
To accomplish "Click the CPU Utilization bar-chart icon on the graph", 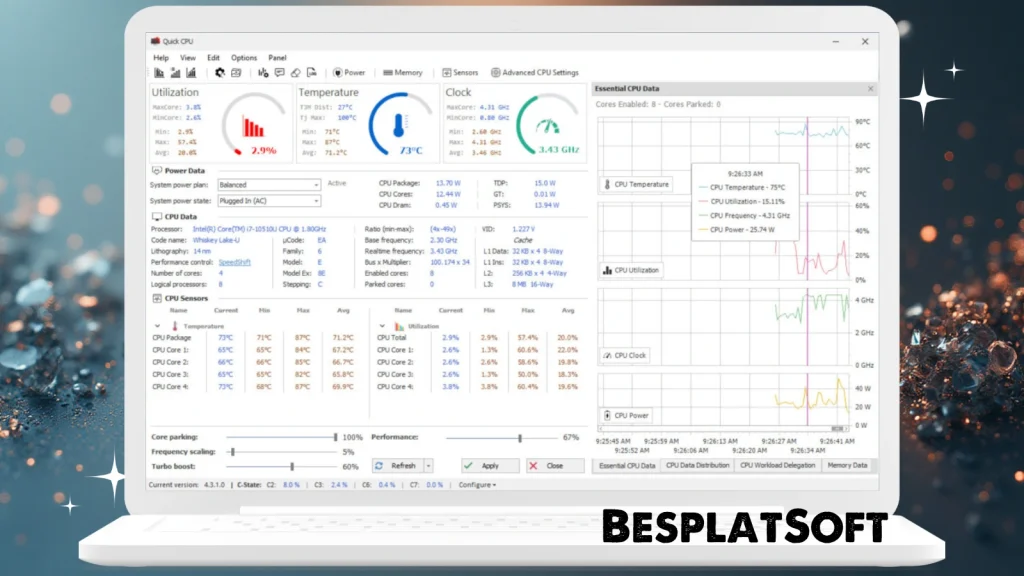I will click(x=607, y=270).
